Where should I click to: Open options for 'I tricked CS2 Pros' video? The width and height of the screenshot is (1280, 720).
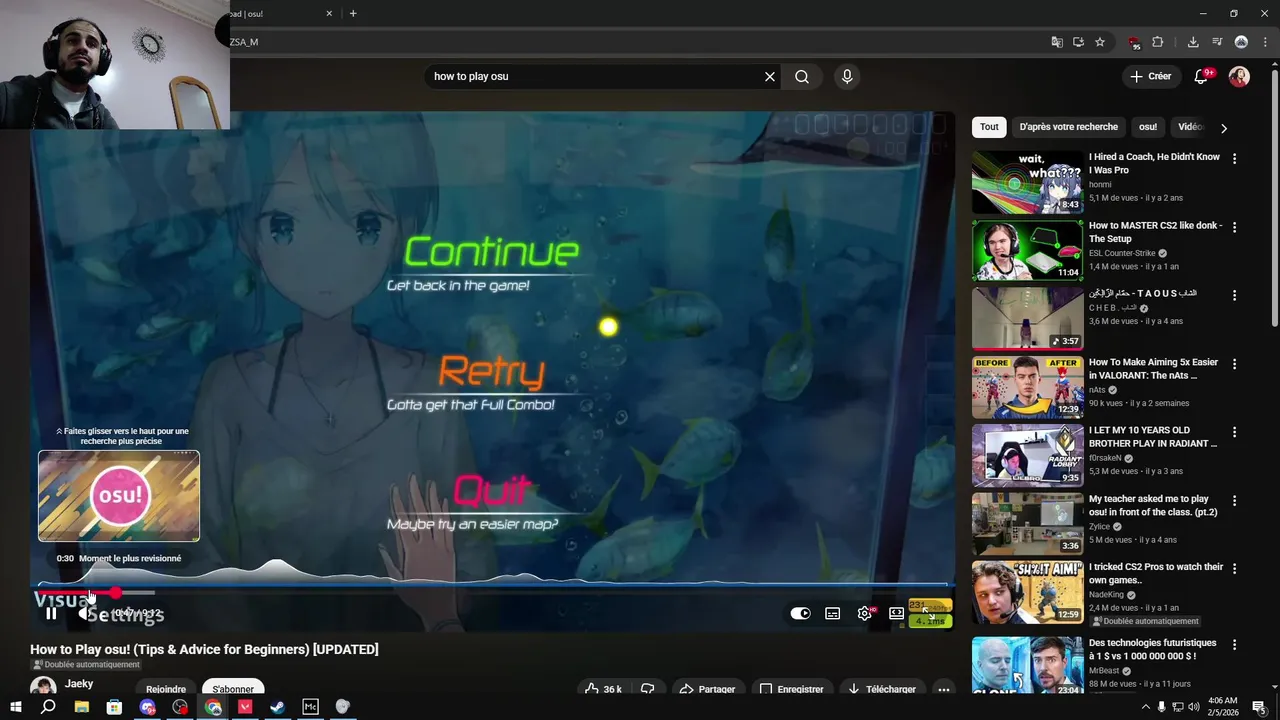pos(1234,569)
